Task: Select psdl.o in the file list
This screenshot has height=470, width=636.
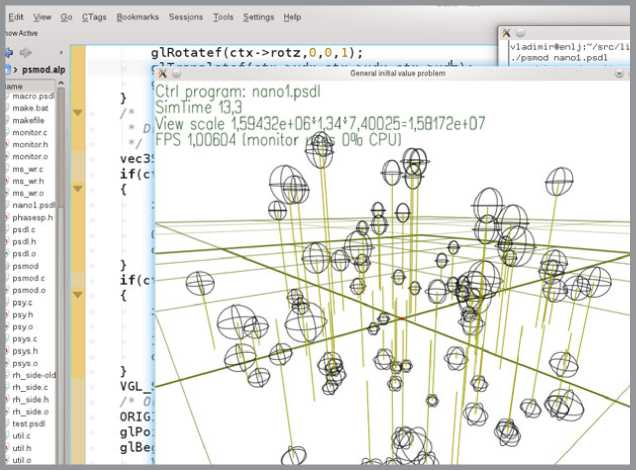Action: tap(24, 254)
